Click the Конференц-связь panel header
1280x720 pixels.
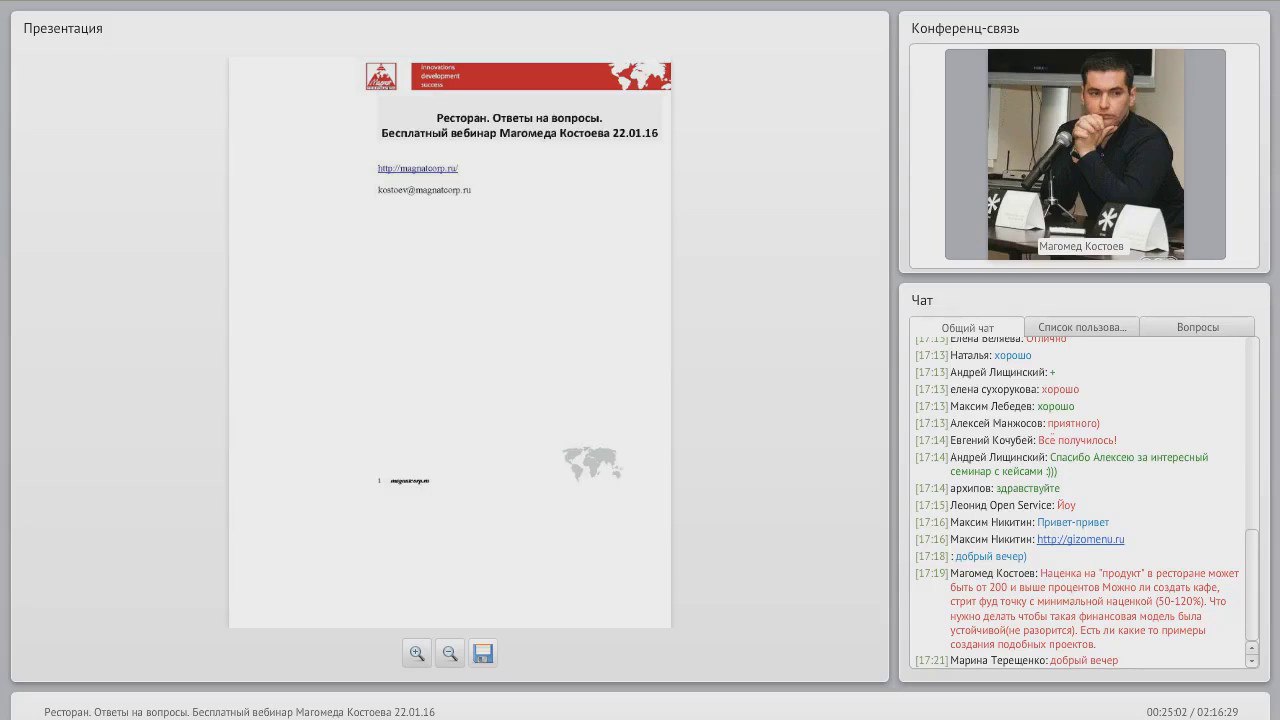[965, 28]
